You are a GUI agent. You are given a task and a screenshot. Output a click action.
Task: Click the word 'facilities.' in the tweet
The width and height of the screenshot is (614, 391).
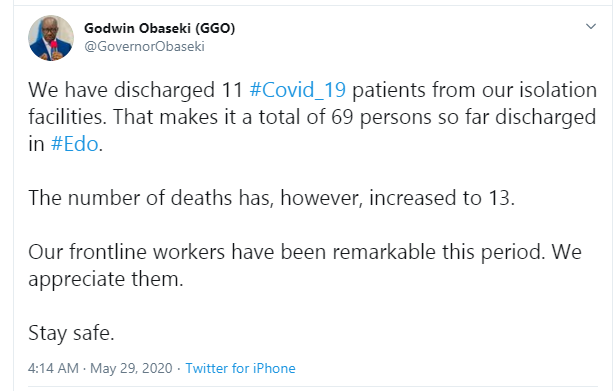tap(67, 117)
